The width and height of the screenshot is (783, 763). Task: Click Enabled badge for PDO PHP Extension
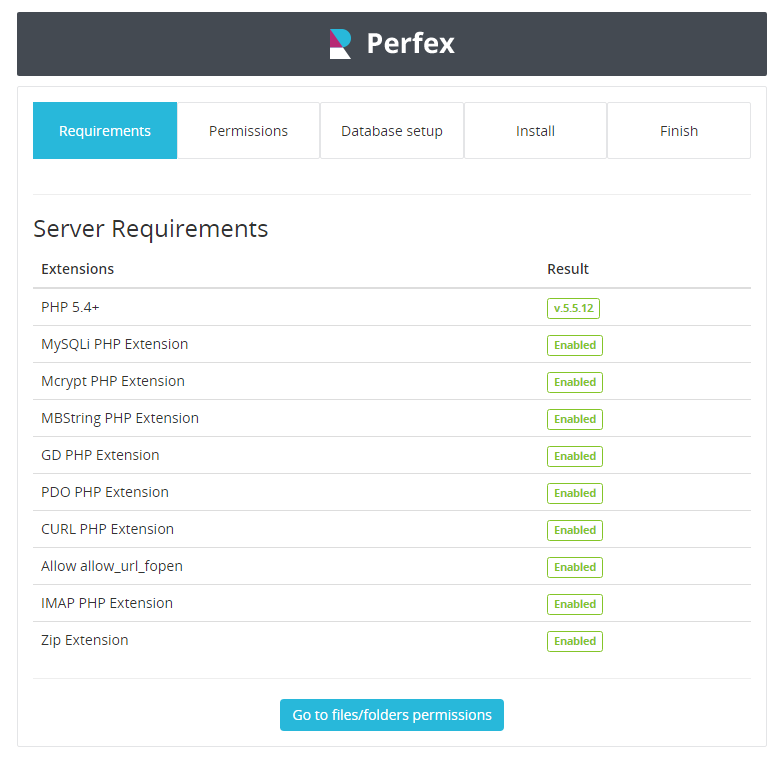click(575, 493)
